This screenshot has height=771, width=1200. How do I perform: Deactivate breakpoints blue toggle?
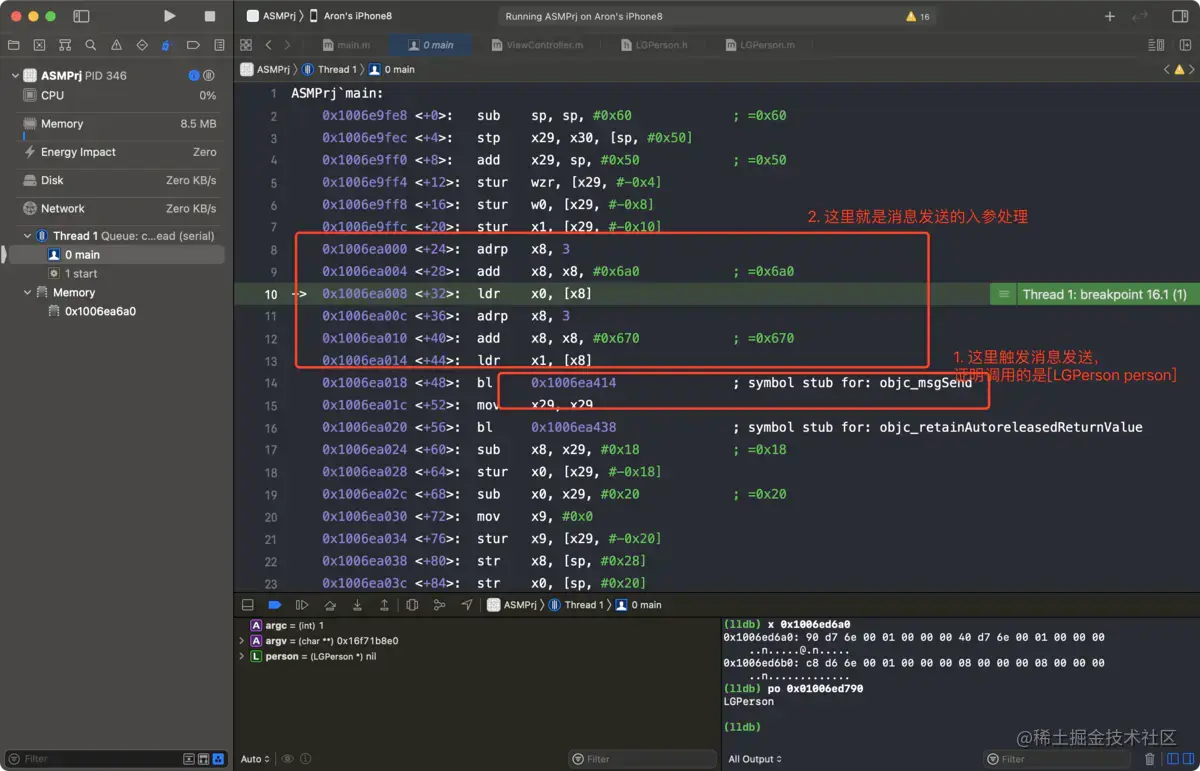(x=275, y=605)
